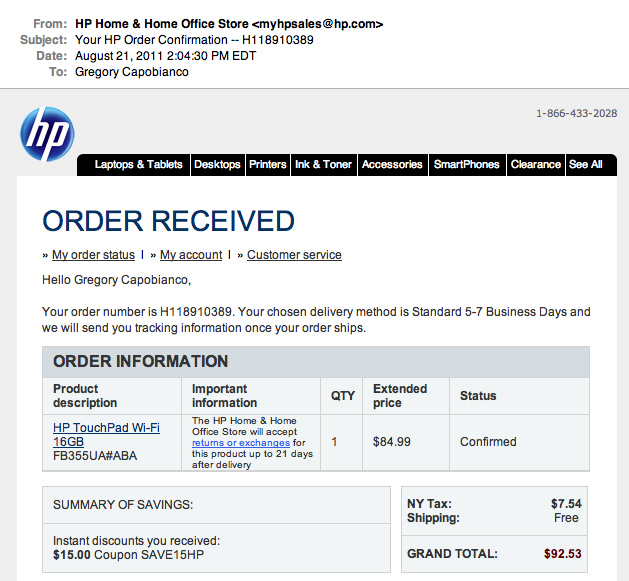Go to Ink & Toner section
The height and width of the screenshot is (581, 629).
(323, 165)
